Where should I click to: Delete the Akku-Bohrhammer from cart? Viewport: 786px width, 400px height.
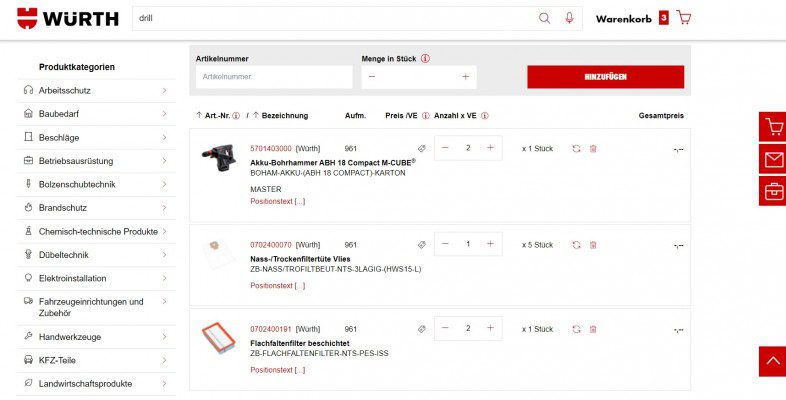coord(593,148)
